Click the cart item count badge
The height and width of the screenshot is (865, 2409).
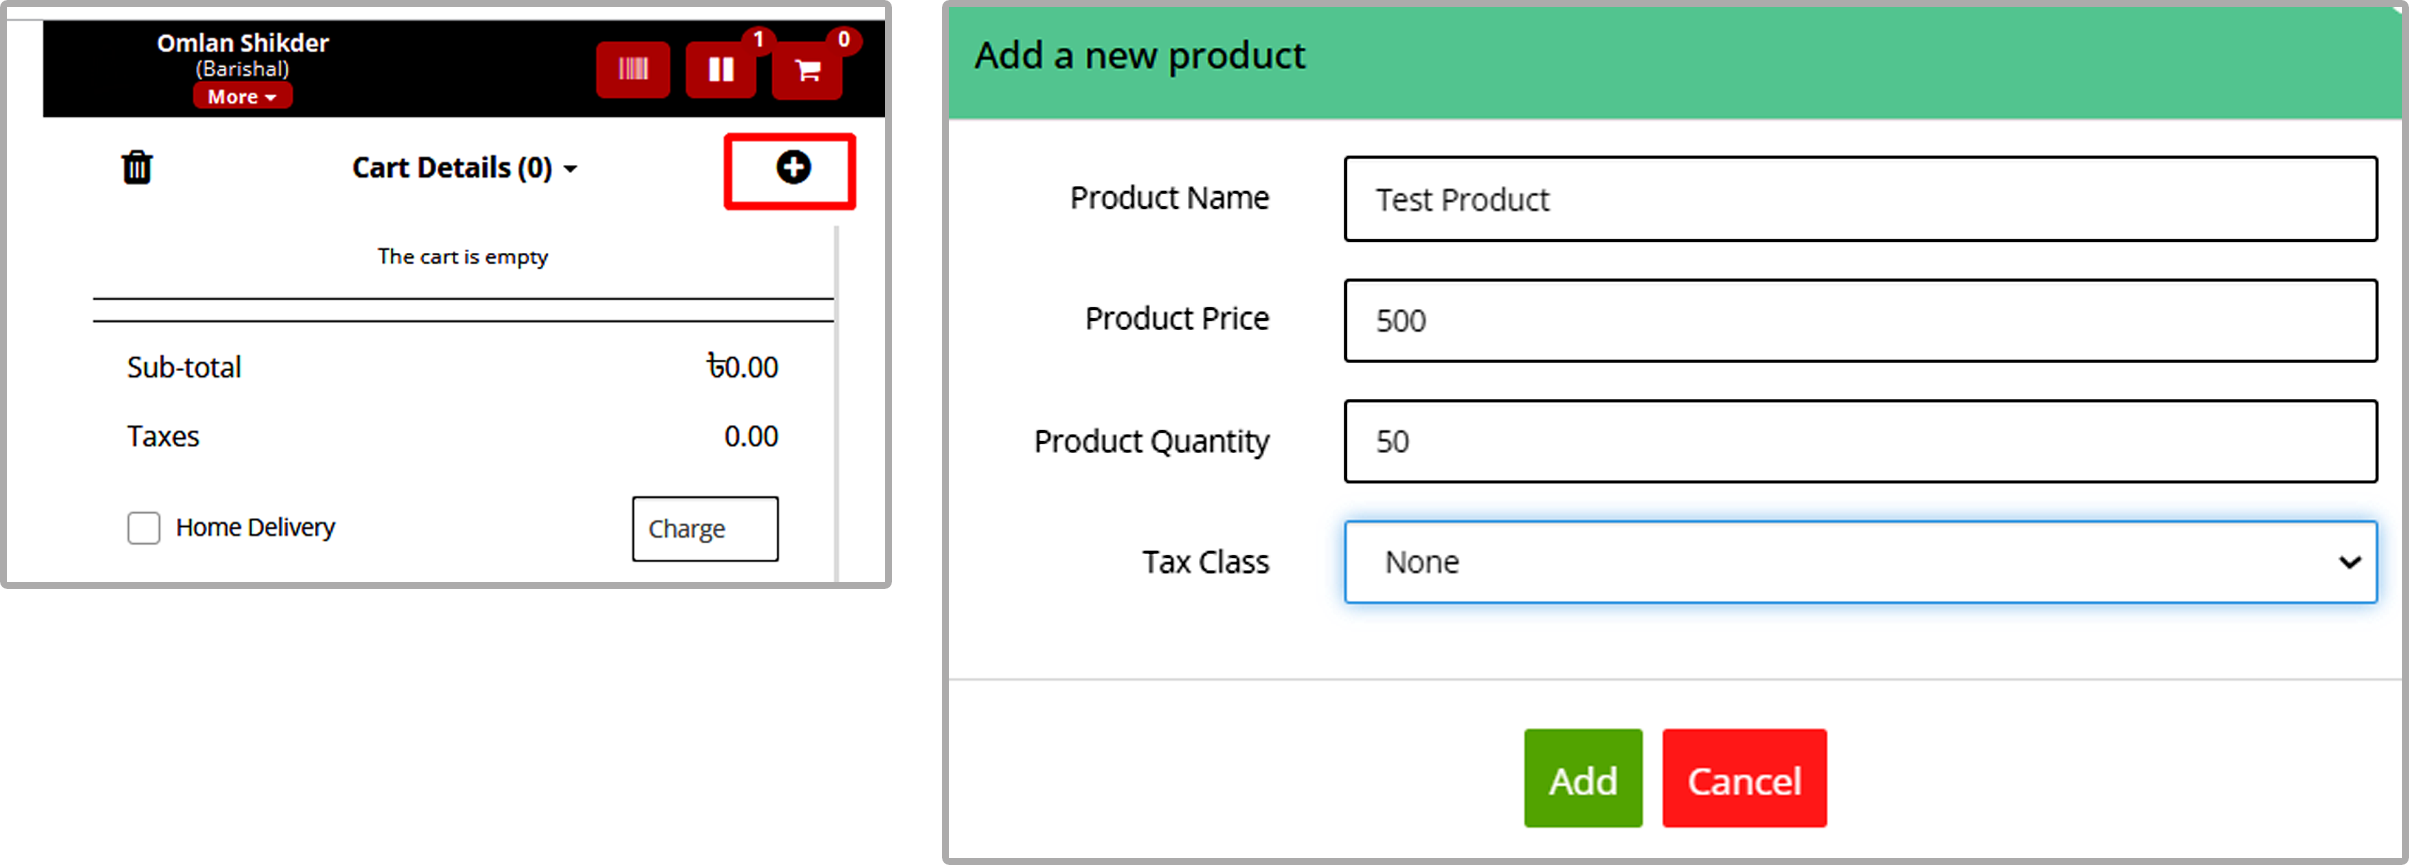click(844, 39)
